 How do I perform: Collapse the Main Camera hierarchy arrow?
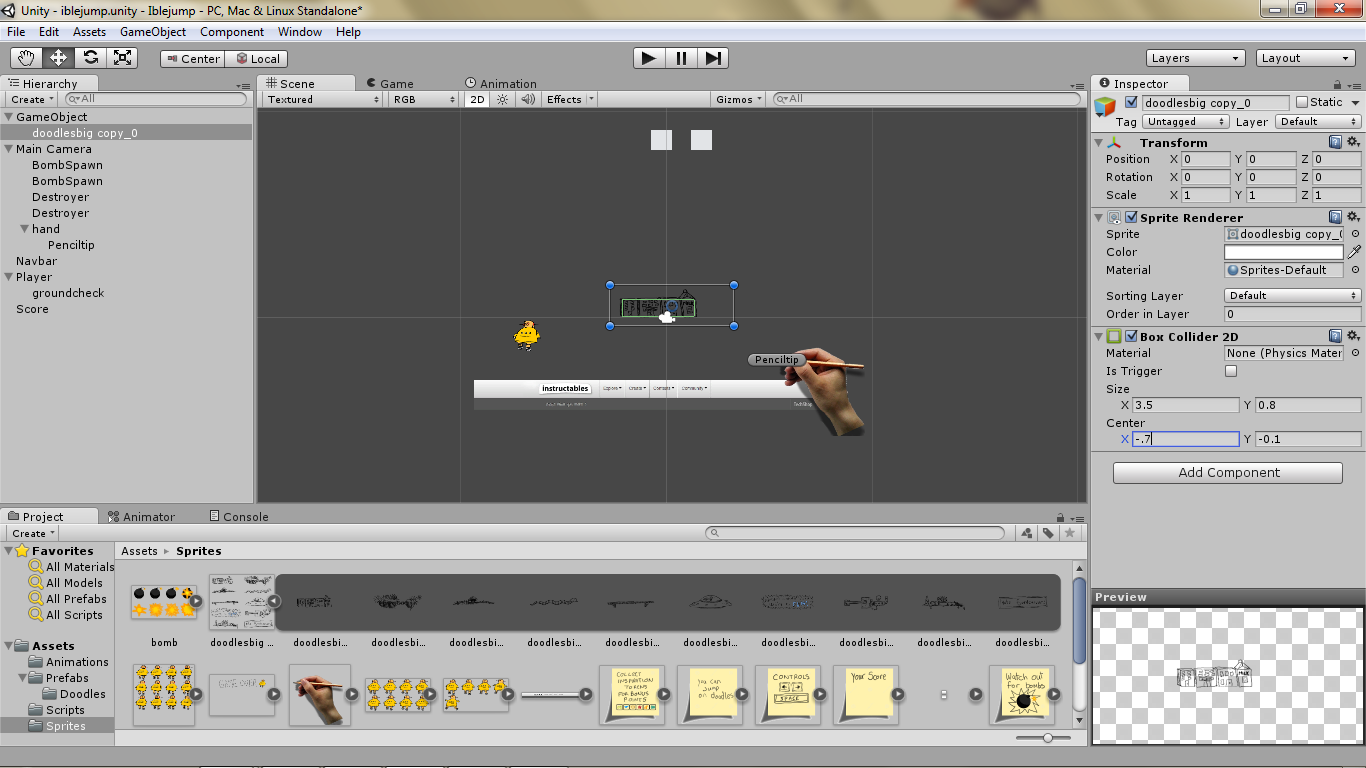click(8, 149)
